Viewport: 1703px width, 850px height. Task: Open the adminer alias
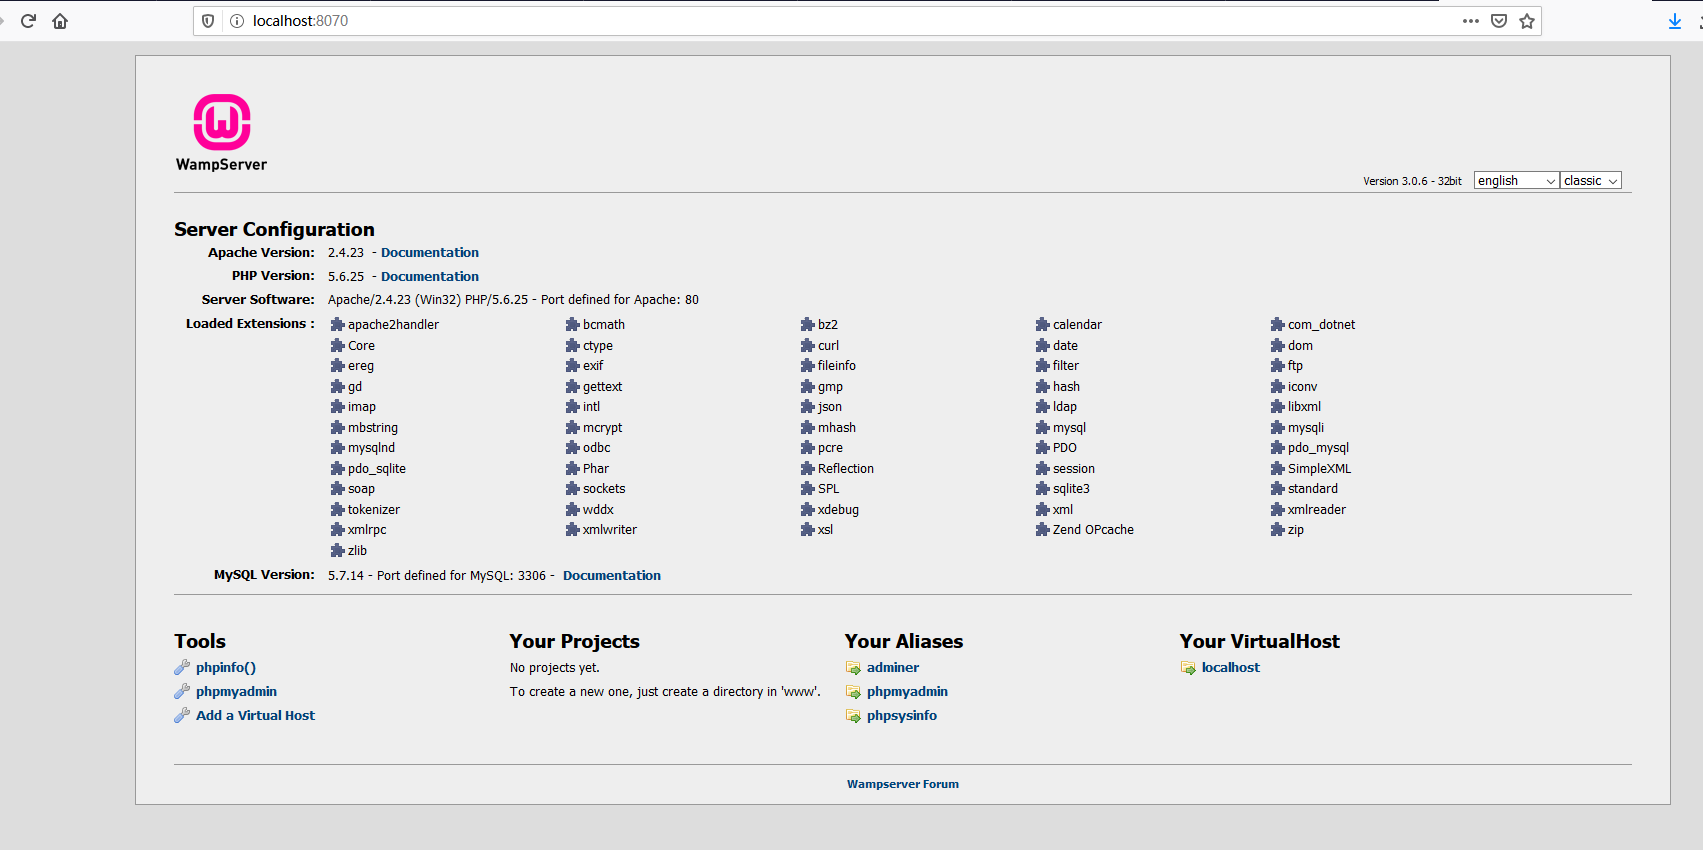893,668
